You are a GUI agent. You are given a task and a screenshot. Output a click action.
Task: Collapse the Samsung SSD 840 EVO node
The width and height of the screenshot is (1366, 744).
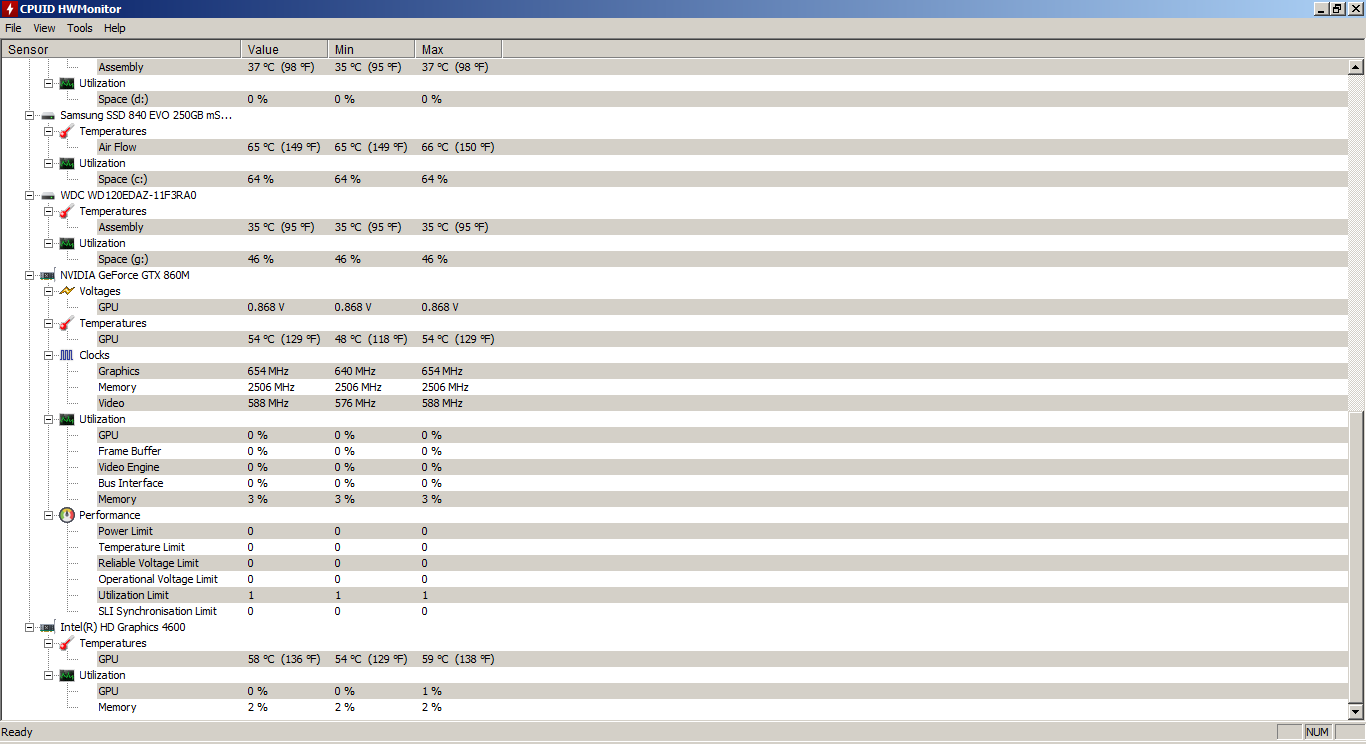30,115
